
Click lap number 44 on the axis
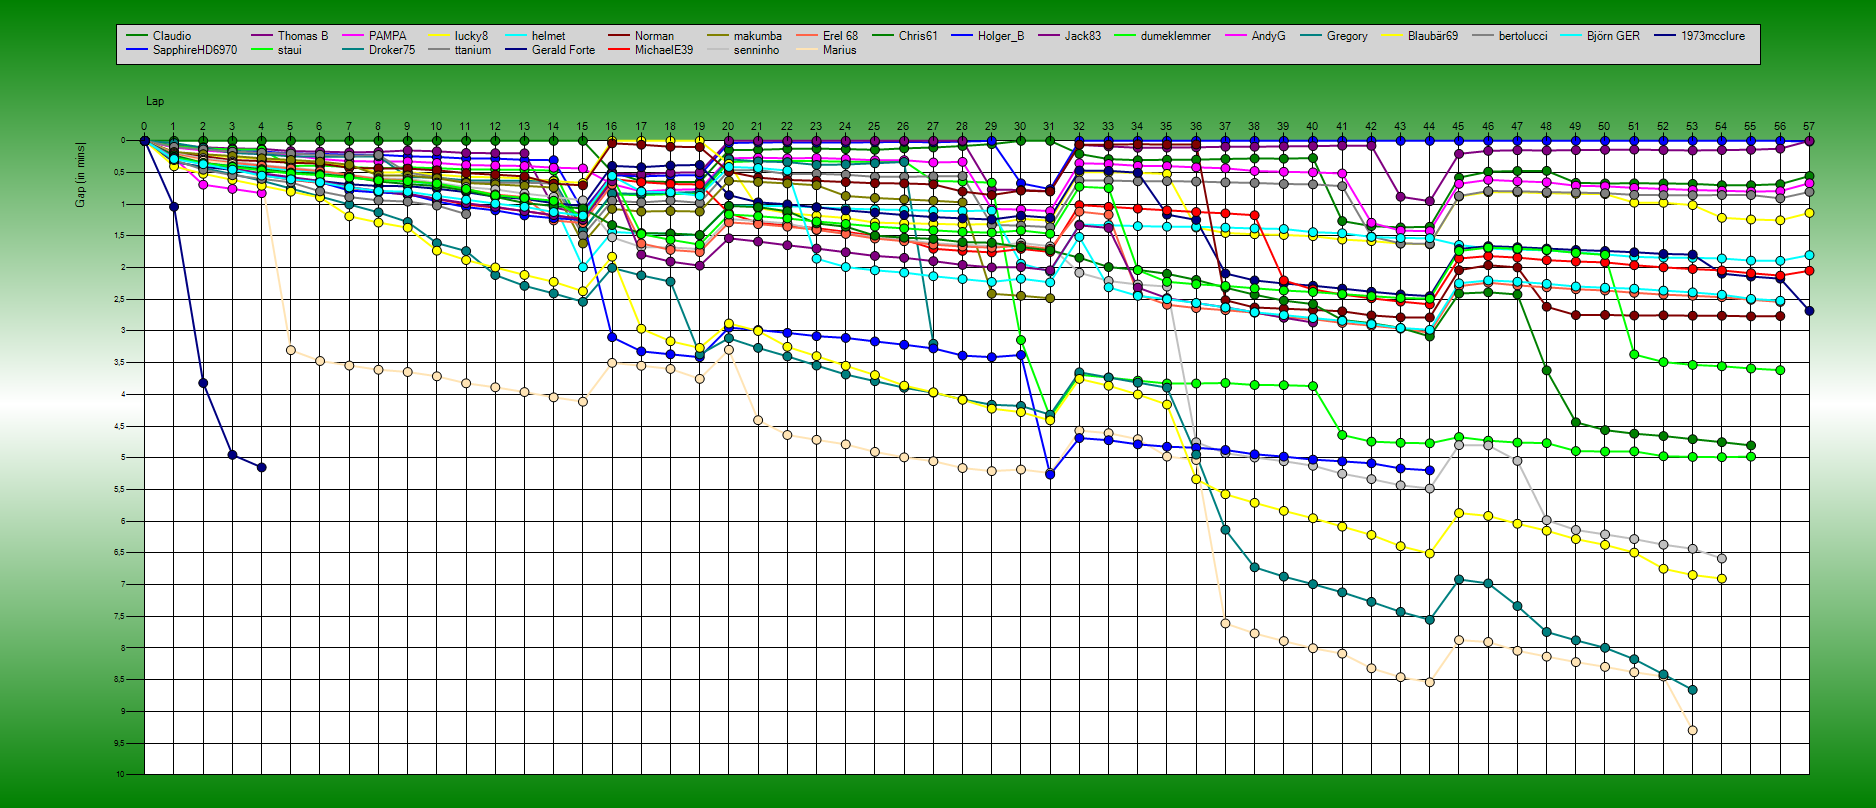point(1429,127)
